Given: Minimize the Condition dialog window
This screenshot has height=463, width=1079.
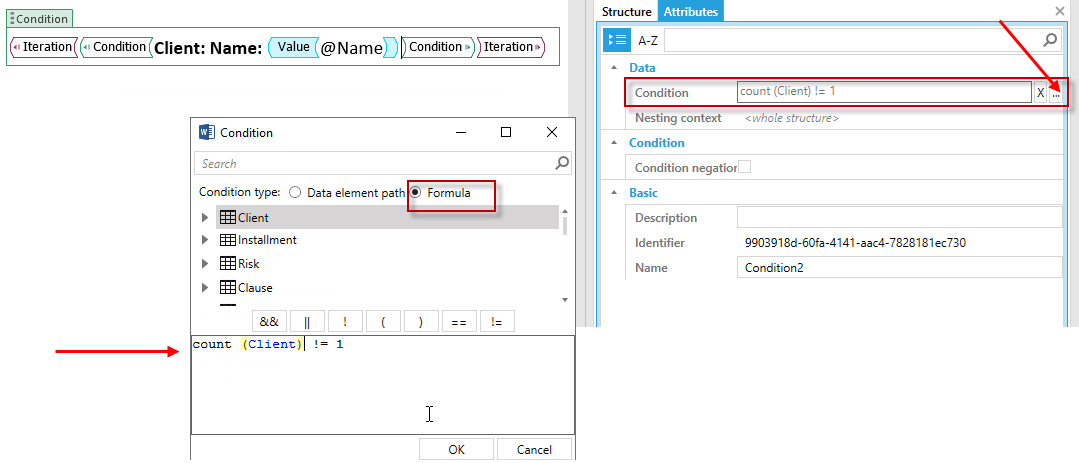Looking at the screenshot, I should pos(459,132).
